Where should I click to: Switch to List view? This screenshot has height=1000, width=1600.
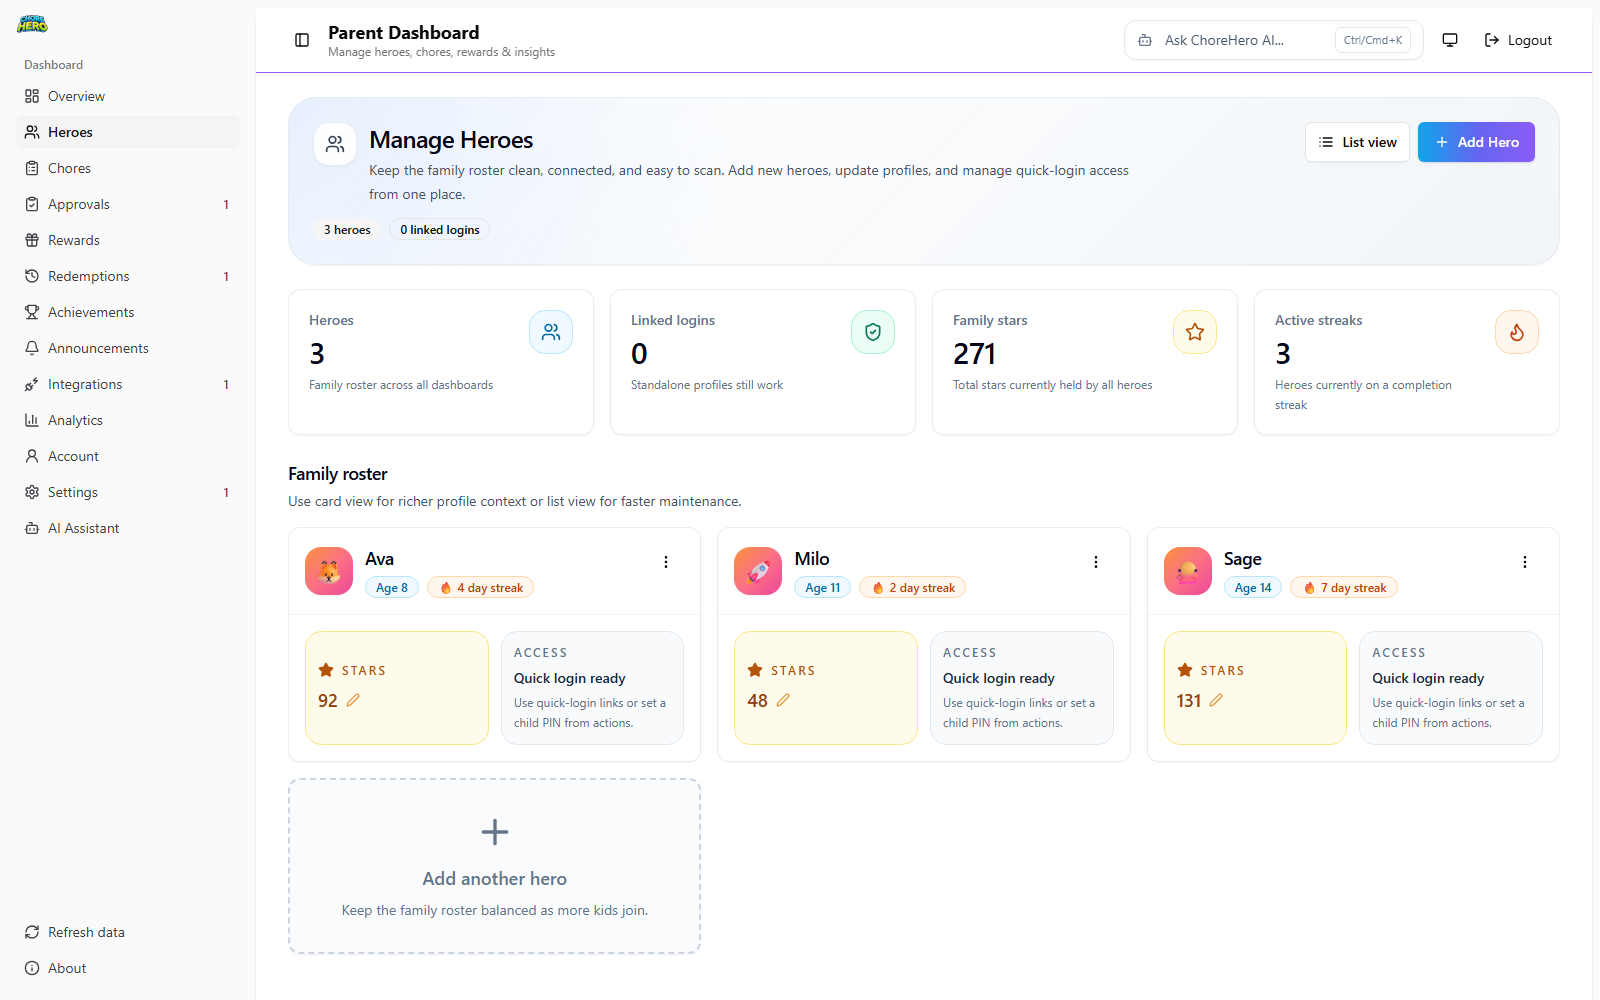tap(1357, 141)
